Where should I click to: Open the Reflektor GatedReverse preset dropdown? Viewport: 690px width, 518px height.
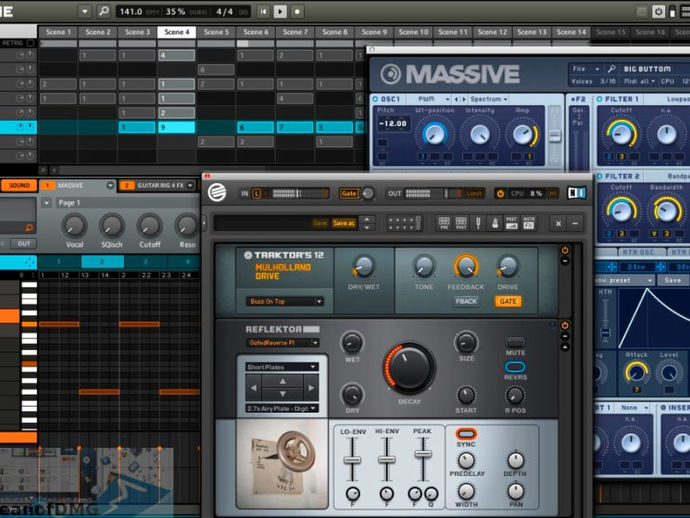click(283, 342)
